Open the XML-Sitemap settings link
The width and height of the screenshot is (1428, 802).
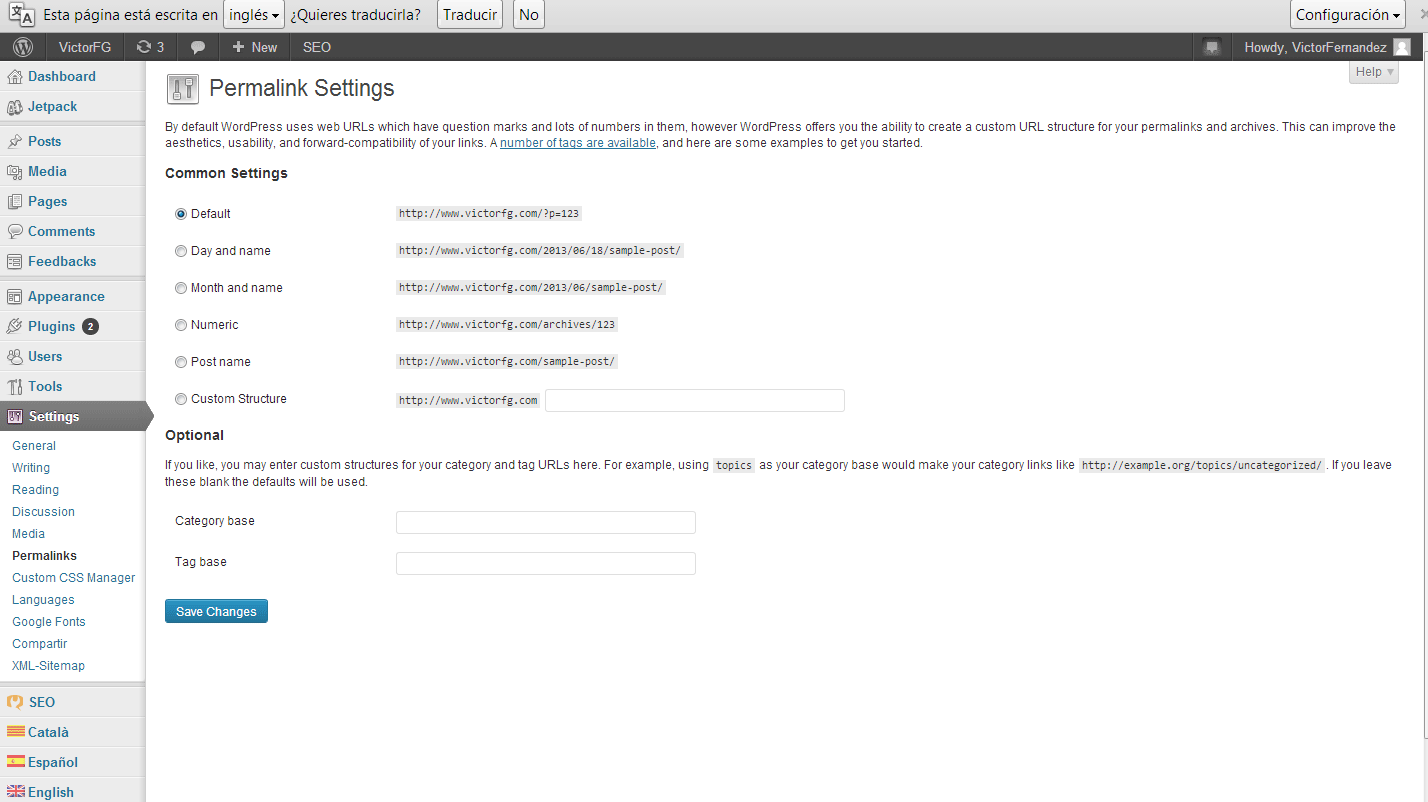(48, 666)
